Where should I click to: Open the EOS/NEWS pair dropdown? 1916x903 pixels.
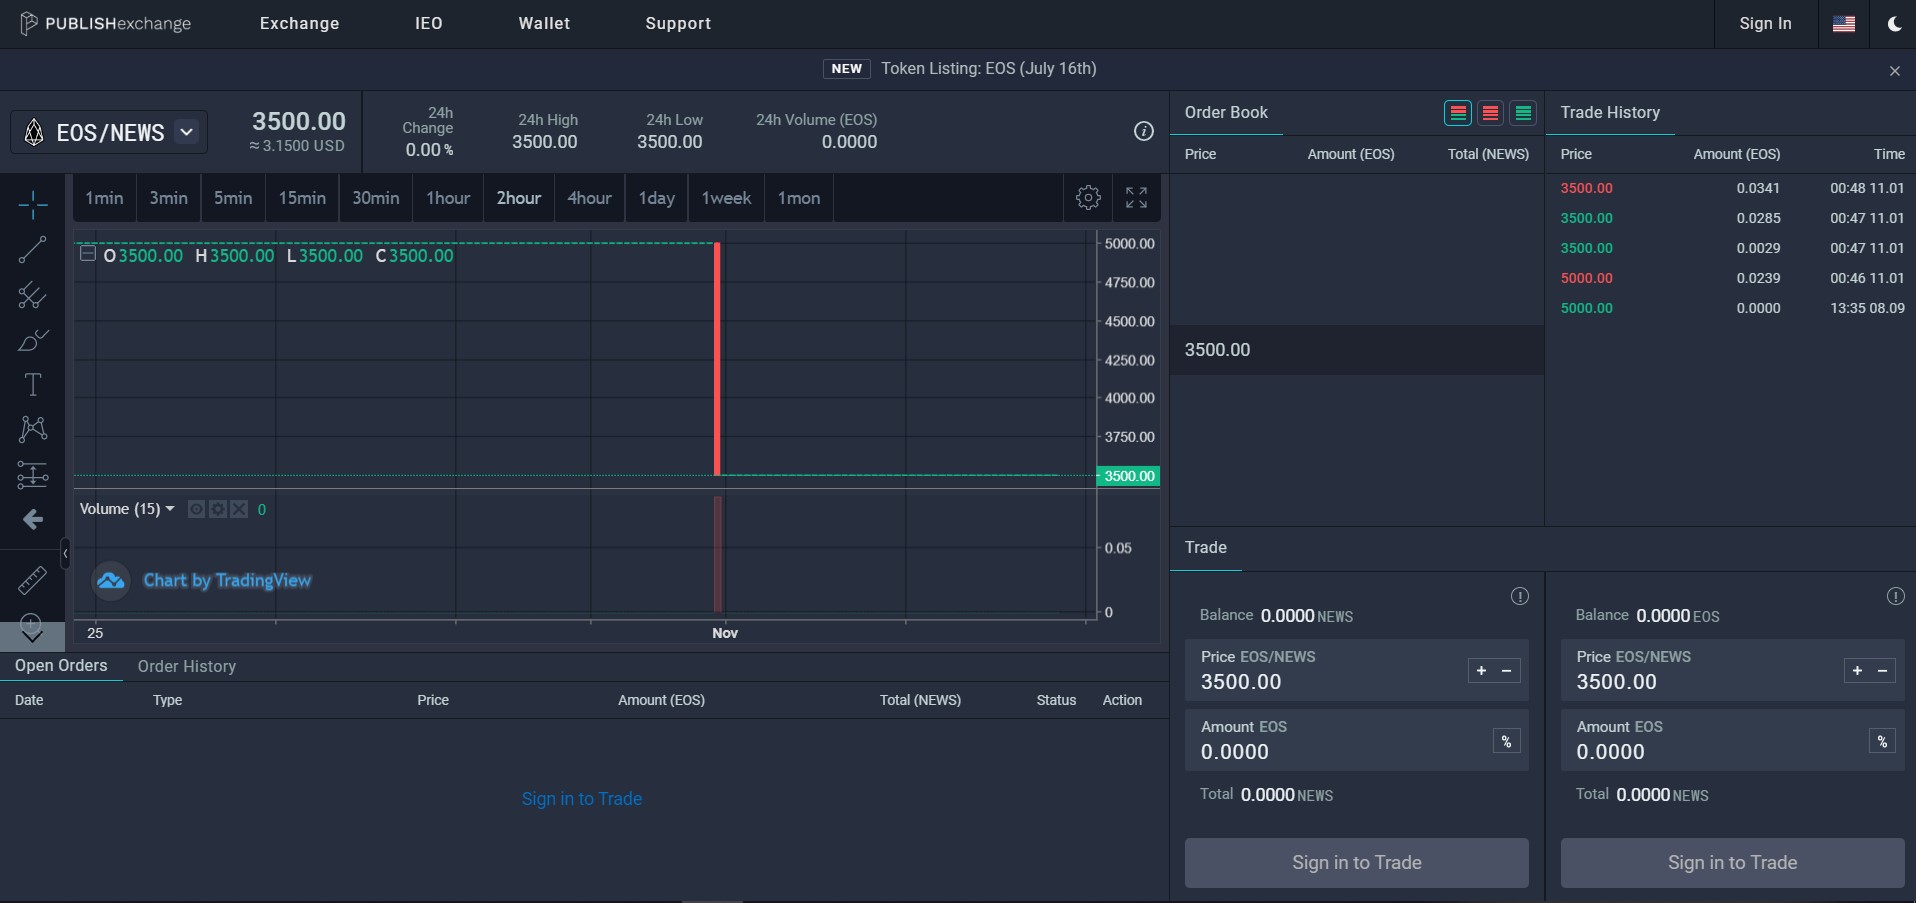(186, 132)
